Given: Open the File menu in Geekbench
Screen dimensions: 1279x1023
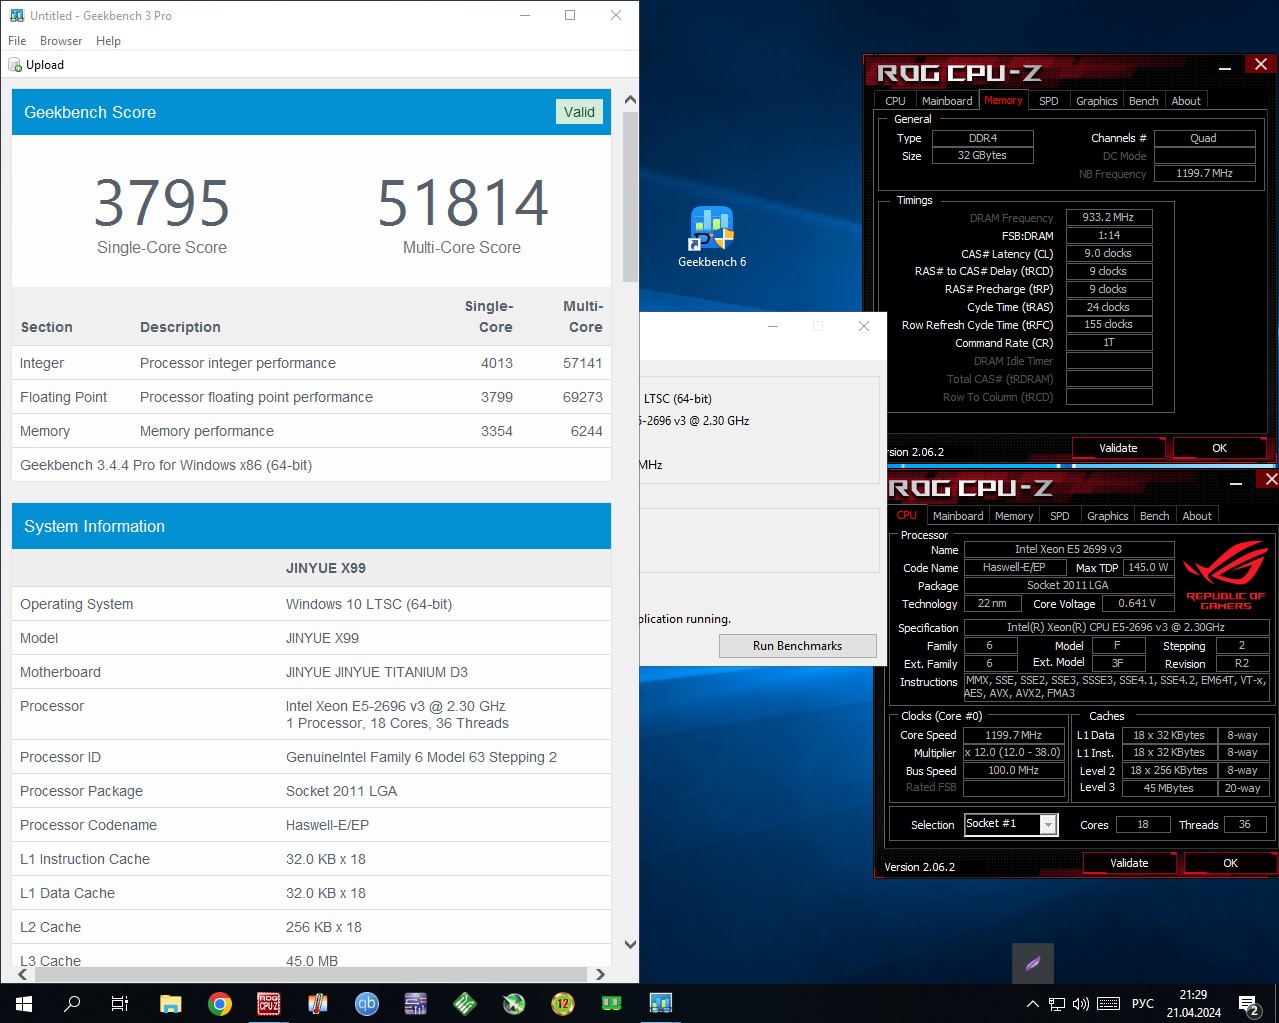Looking at the screenshot, I should [x=17, y=41].
